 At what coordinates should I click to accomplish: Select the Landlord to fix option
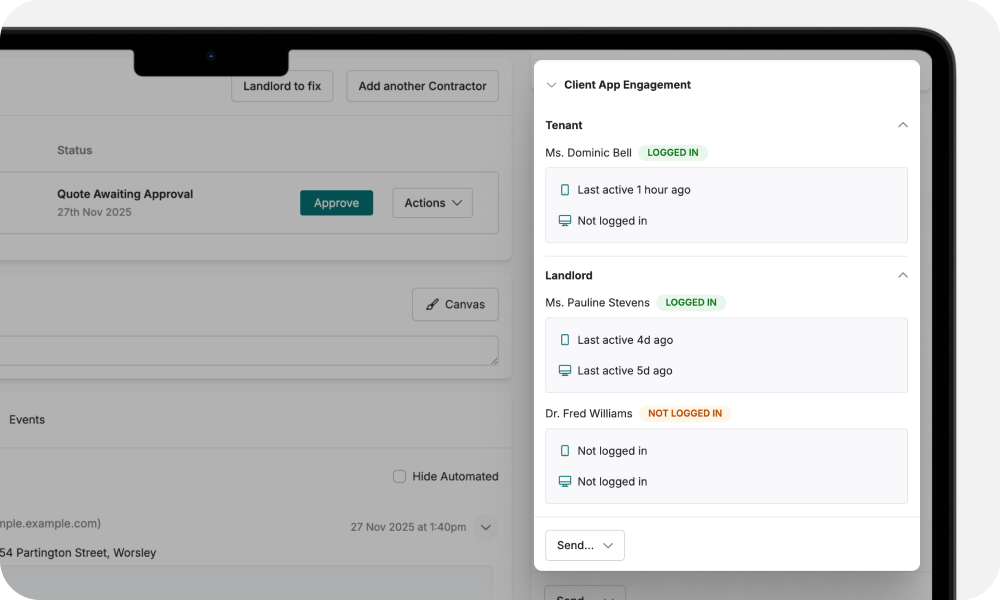tap(281, 86)
